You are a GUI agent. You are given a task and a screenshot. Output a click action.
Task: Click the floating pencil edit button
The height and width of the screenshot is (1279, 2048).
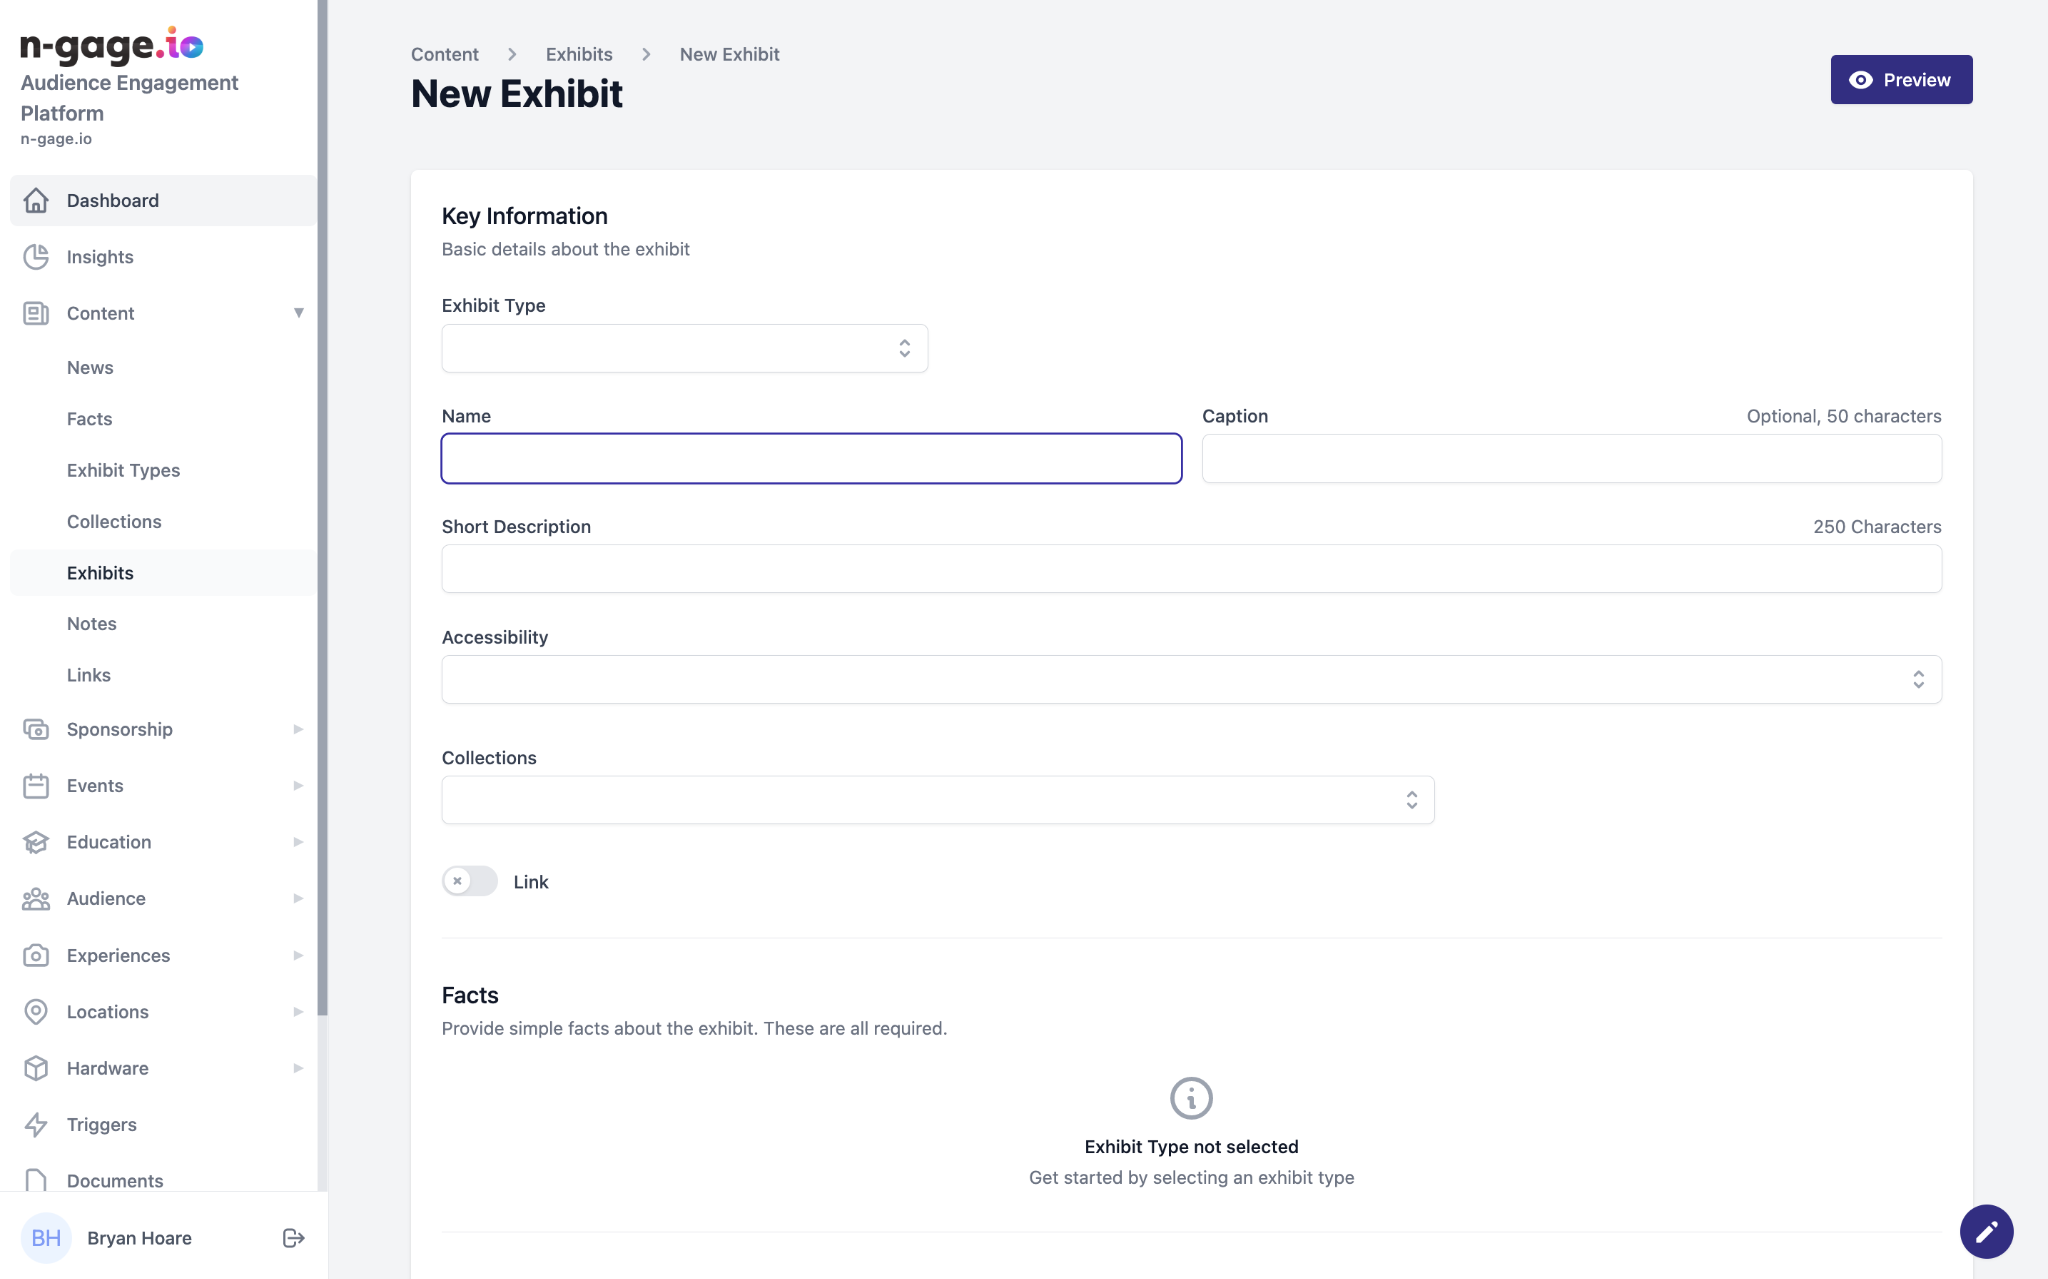click(x=1986, y=1231)
